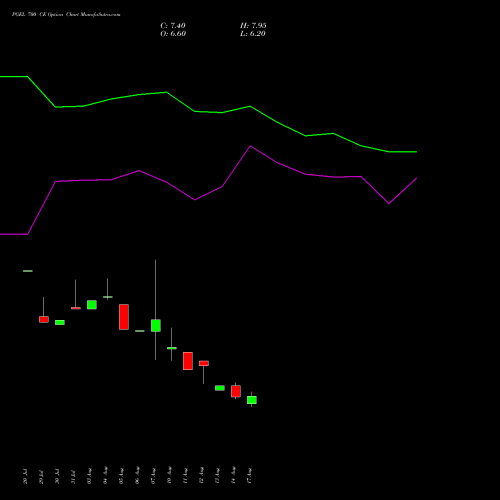Click the chart title at top left

coord(66,14)
